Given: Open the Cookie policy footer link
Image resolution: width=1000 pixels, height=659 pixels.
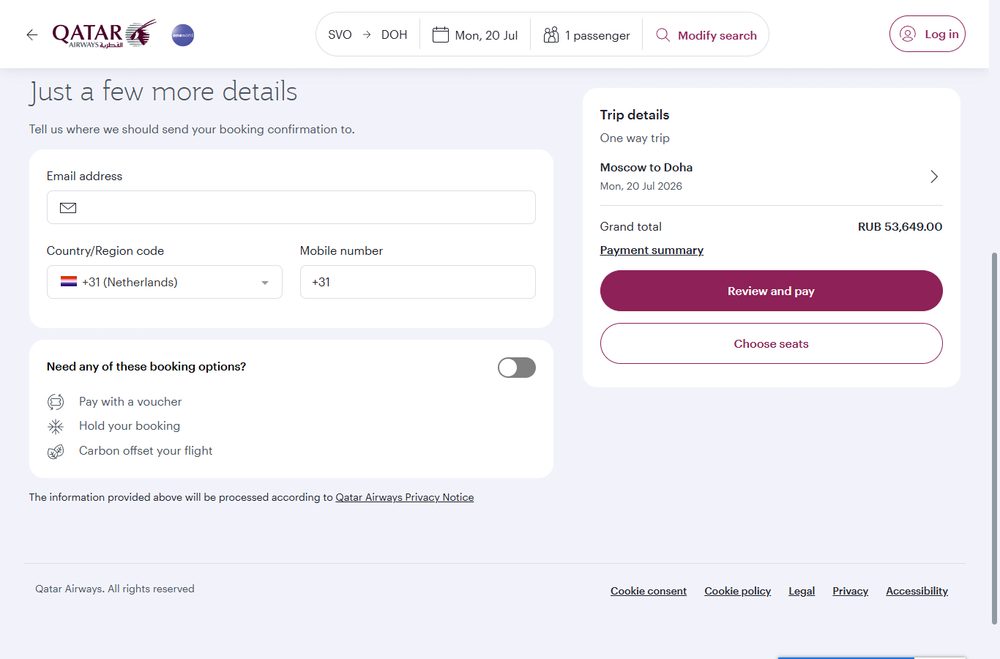Looking at the screenshot, I should click(x=737, y=591).
